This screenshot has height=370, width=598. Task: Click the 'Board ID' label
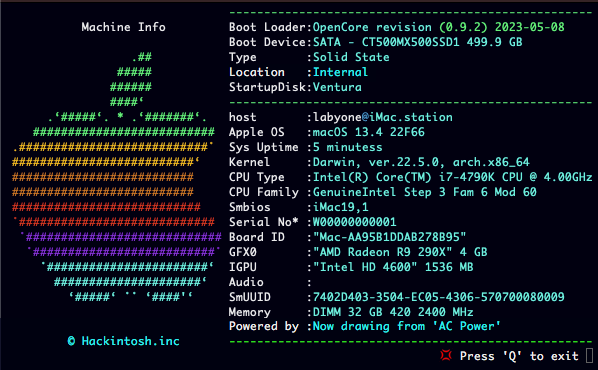pos(257,237)
